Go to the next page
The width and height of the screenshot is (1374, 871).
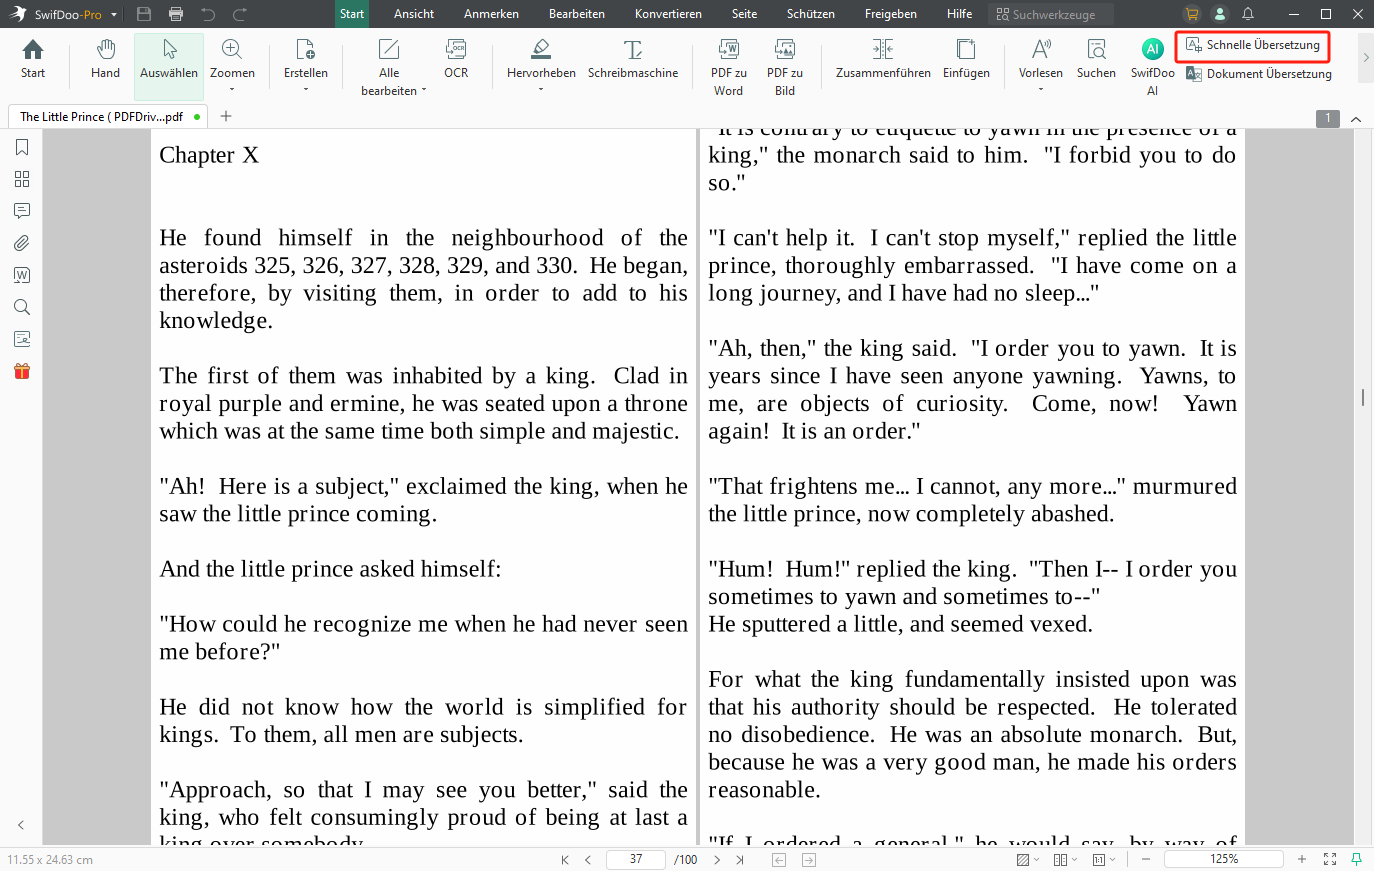[717, 859]
